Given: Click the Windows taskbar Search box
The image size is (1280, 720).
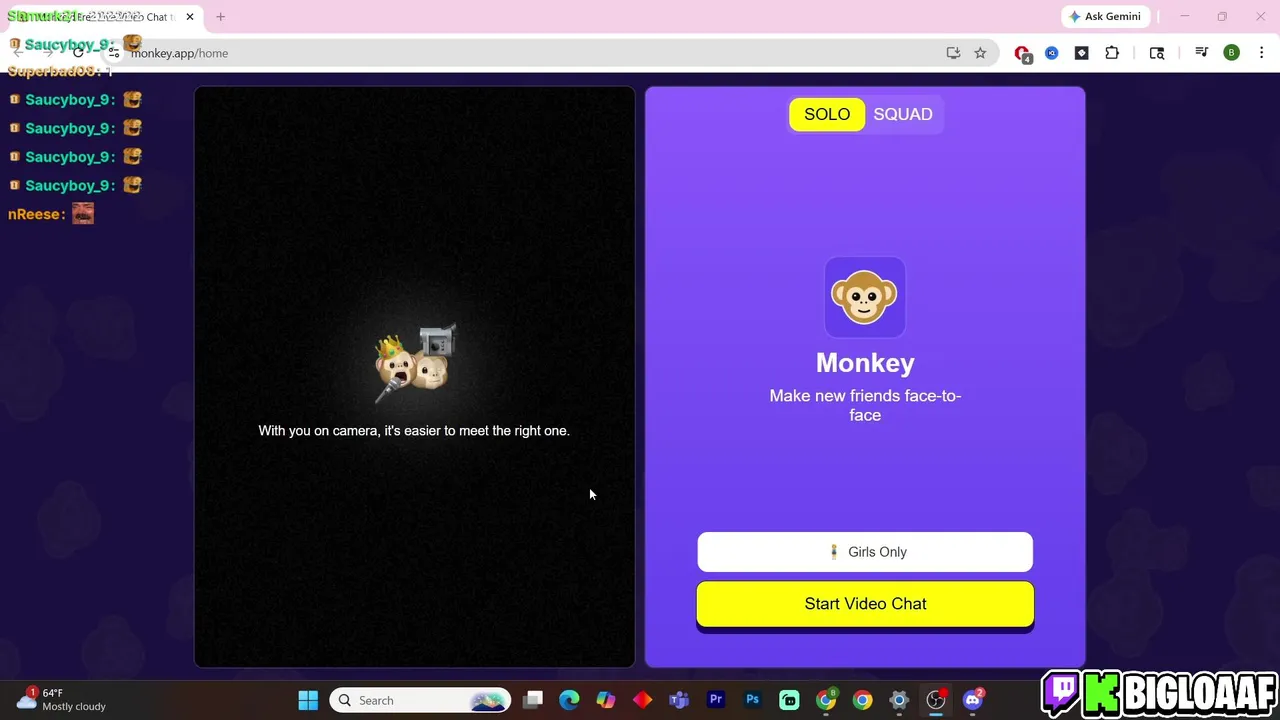Looking at the screenshot, I should click(x=420, y=700).
